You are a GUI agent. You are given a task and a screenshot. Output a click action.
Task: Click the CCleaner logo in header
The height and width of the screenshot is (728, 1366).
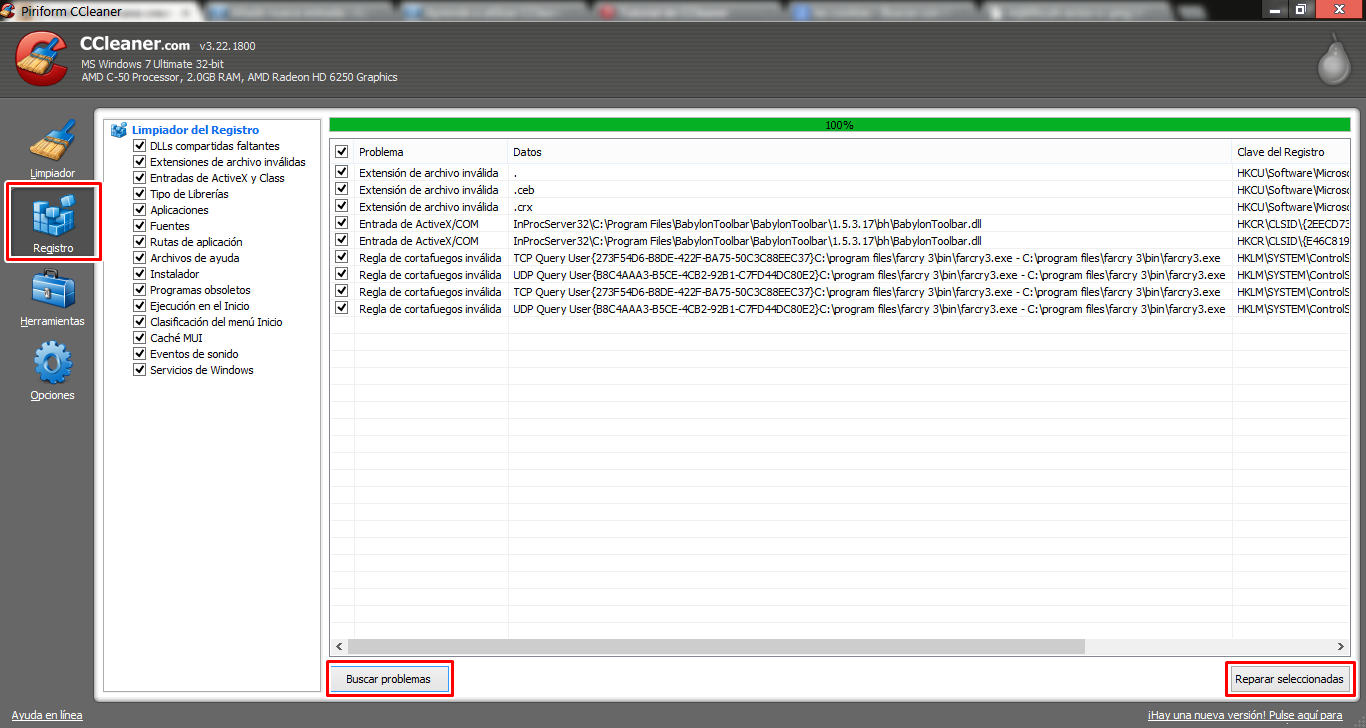coord(43,59)
